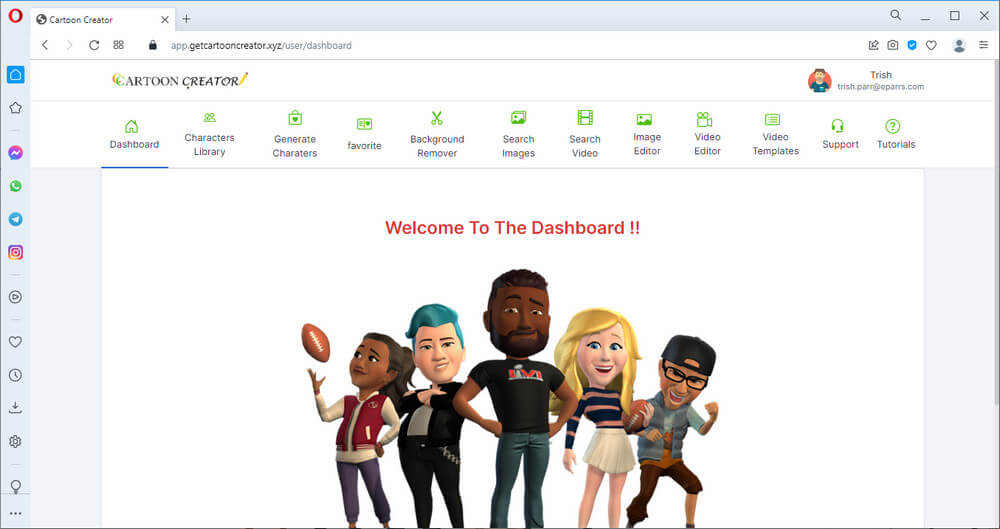Open the browser profile account icon
The height and width of the screenshot is (529, 1000).
click(959, 45)
